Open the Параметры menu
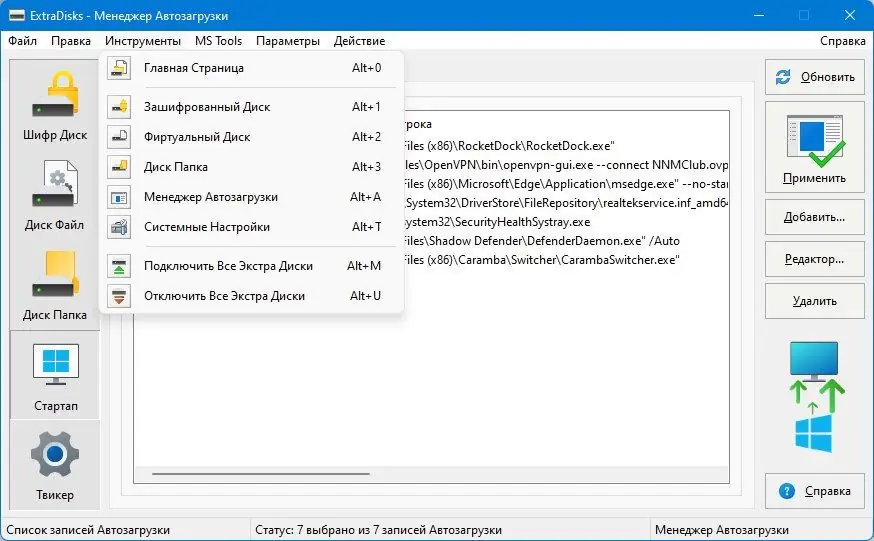The height and width of the screenshot is (541, 874). (288, 41)
